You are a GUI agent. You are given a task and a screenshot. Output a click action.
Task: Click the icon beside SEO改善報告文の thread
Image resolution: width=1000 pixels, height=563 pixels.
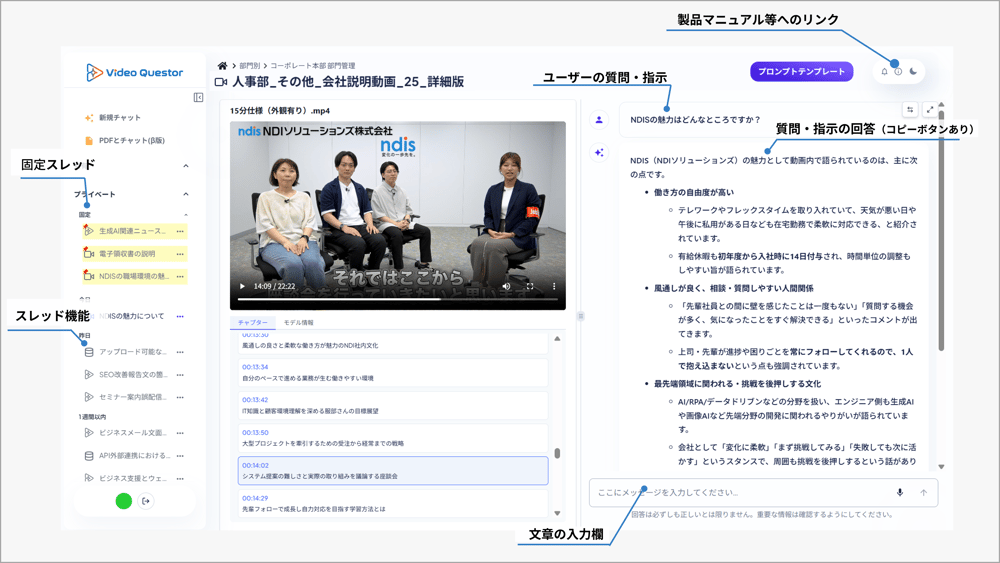pyautogui.click(x=89, y=374)
